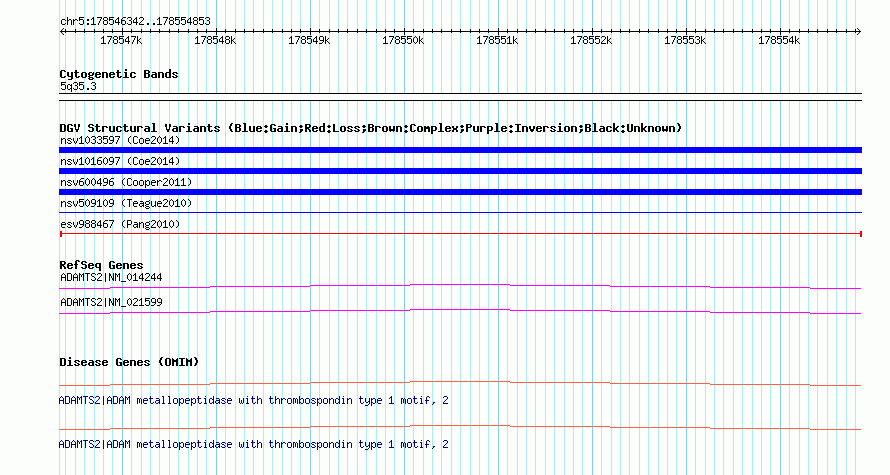The height and width of the screenshot is (475, 890).
Task: Click the upper orange OMIM gene line
Action: 460,384
